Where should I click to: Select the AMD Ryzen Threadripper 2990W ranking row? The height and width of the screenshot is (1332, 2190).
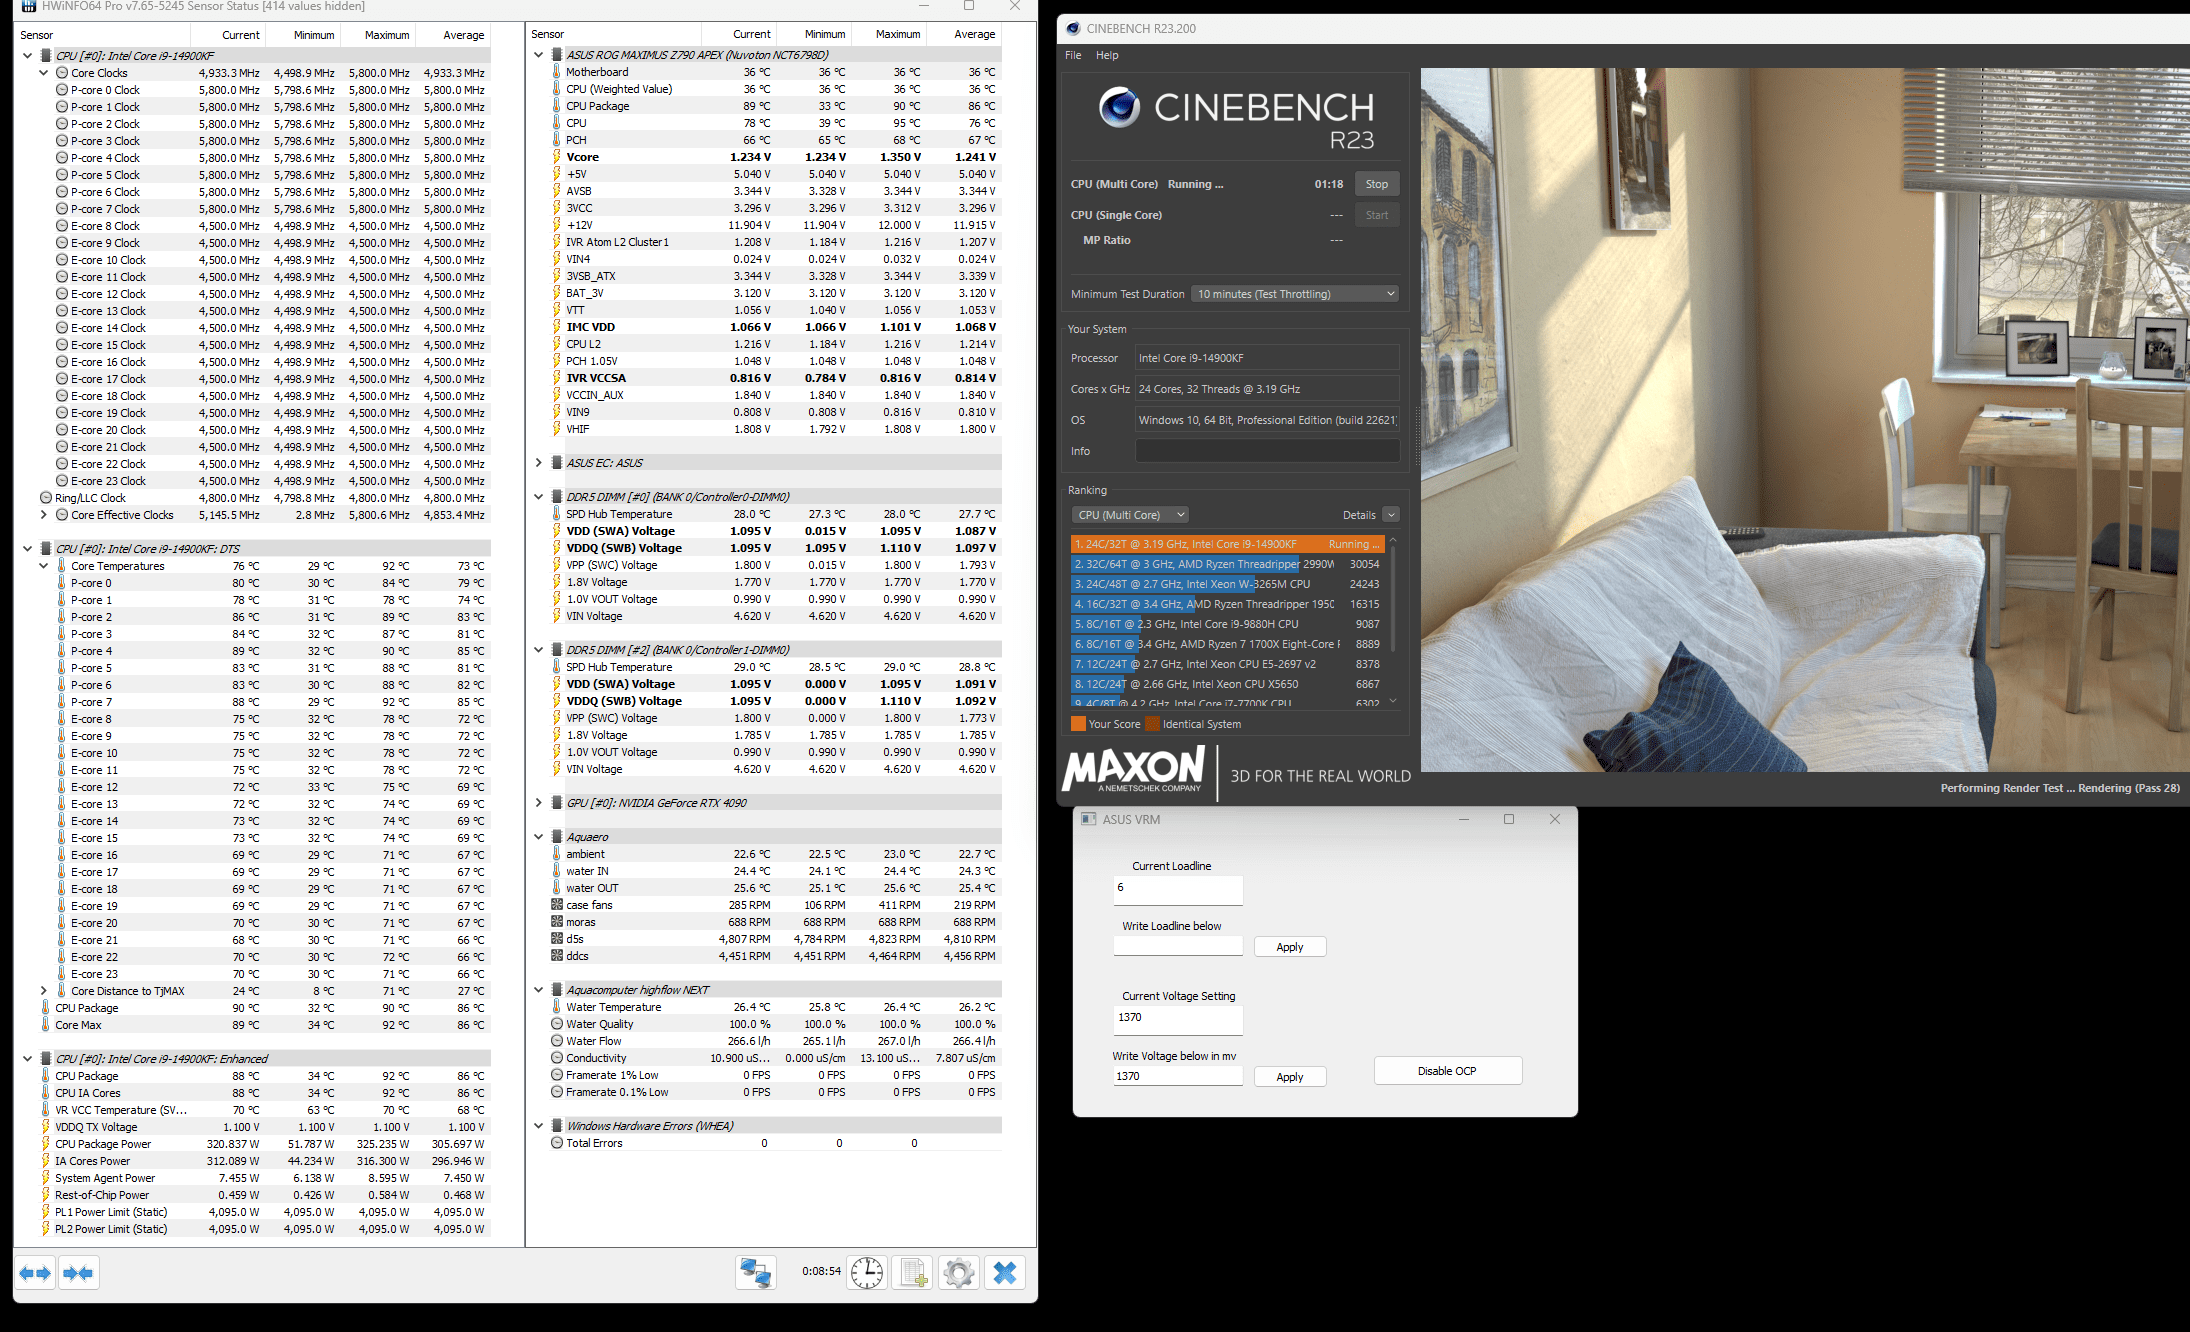click(x=1226, y=564)
